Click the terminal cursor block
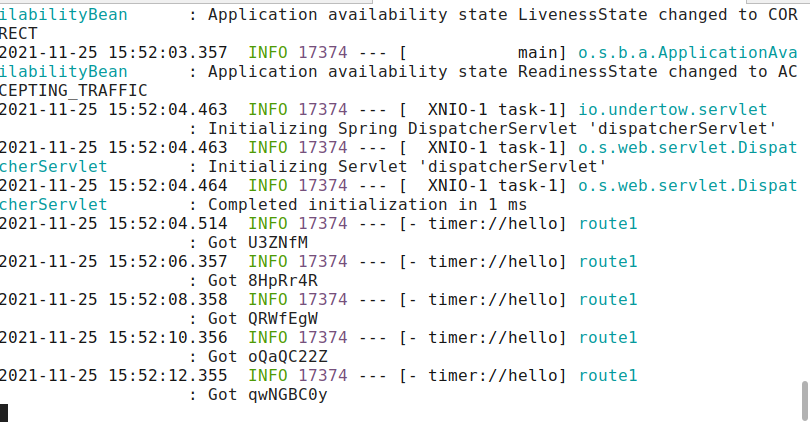Image resolution: width=810 pixels, height=422 pixels. (x=4, y=413)
